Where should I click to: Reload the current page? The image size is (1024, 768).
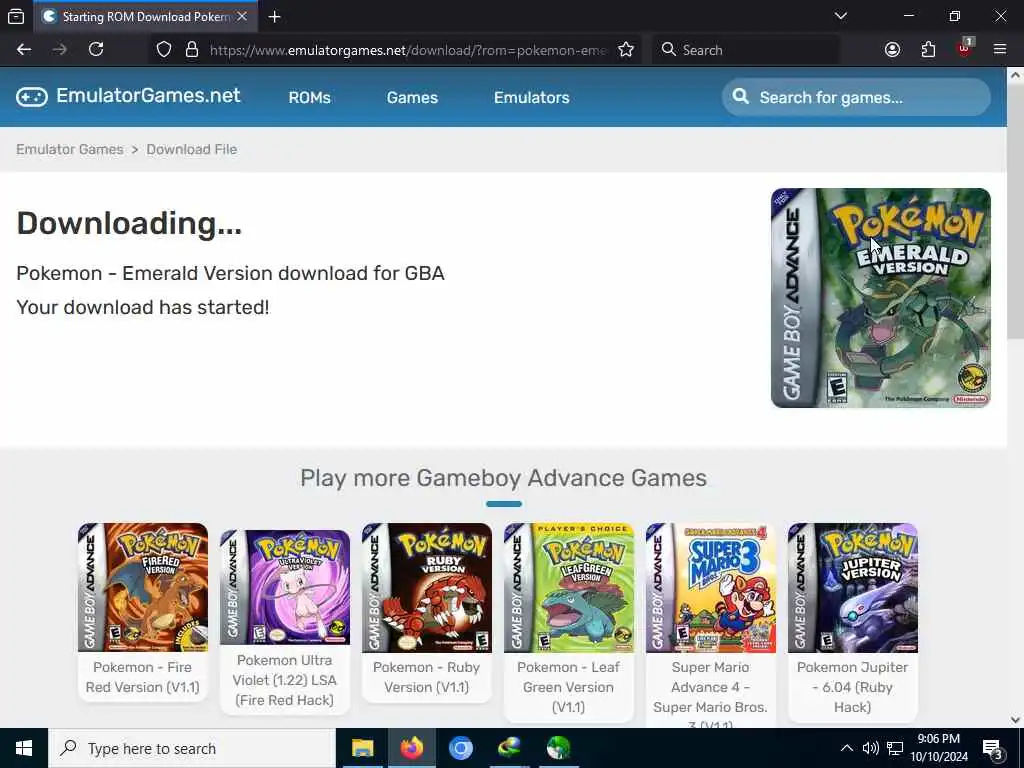[96, 50]
